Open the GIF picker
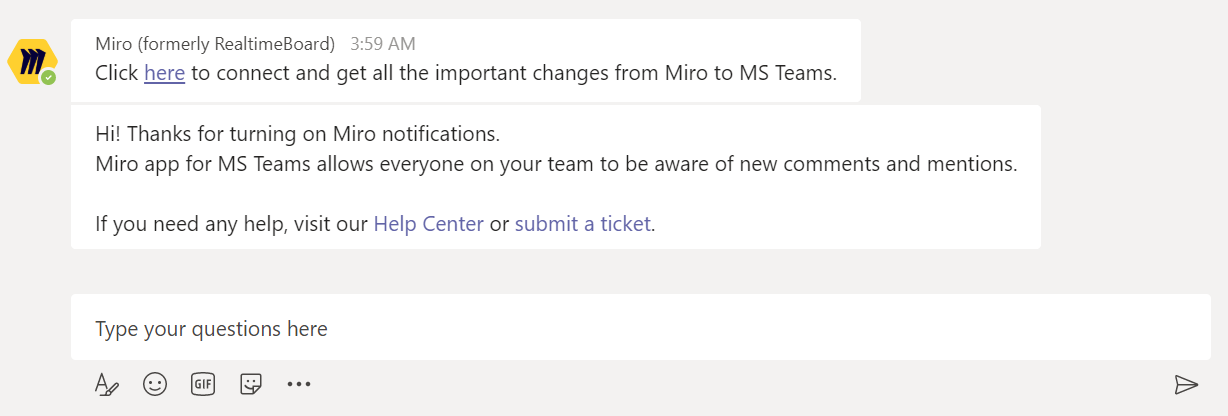This screenshot has height=416, width=1228. [203, 384]
